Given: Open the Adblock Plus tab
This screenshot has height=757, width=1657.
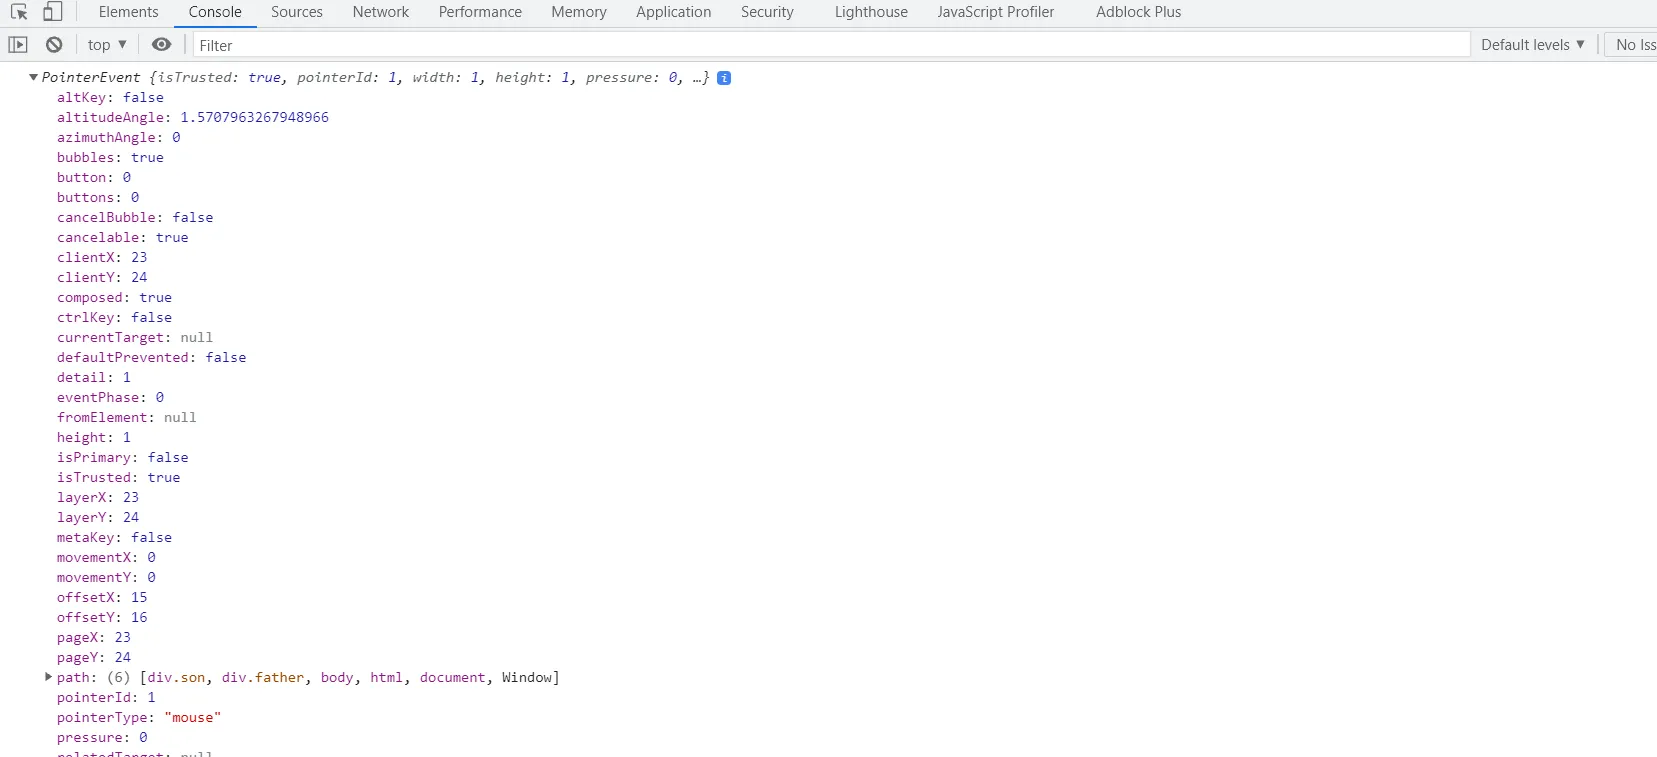Looking at the screenshot, I should [1139, 12].
